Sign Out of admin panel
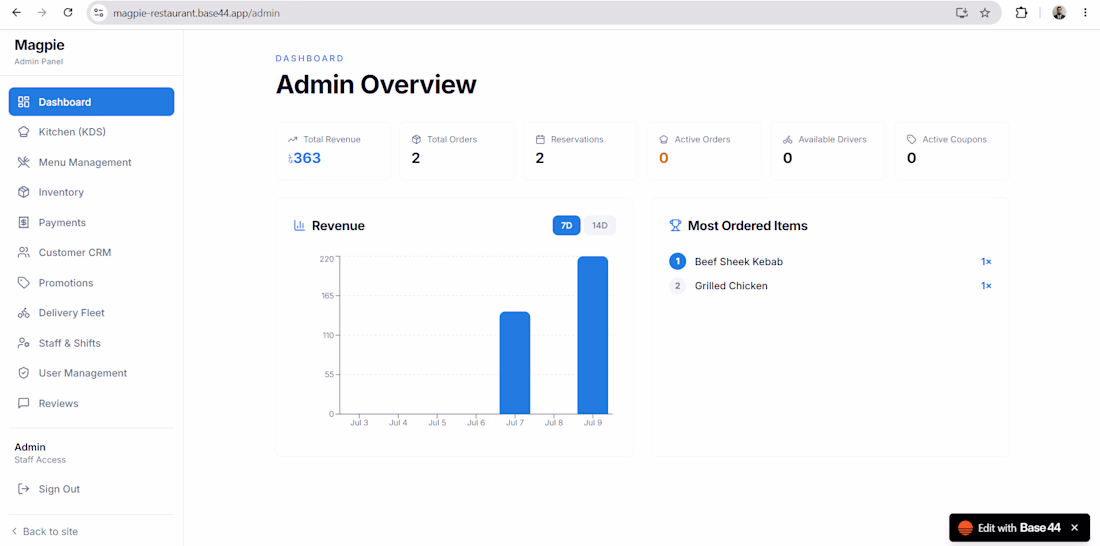This screenshot has width=1100, height=546. tap(91, 488)
